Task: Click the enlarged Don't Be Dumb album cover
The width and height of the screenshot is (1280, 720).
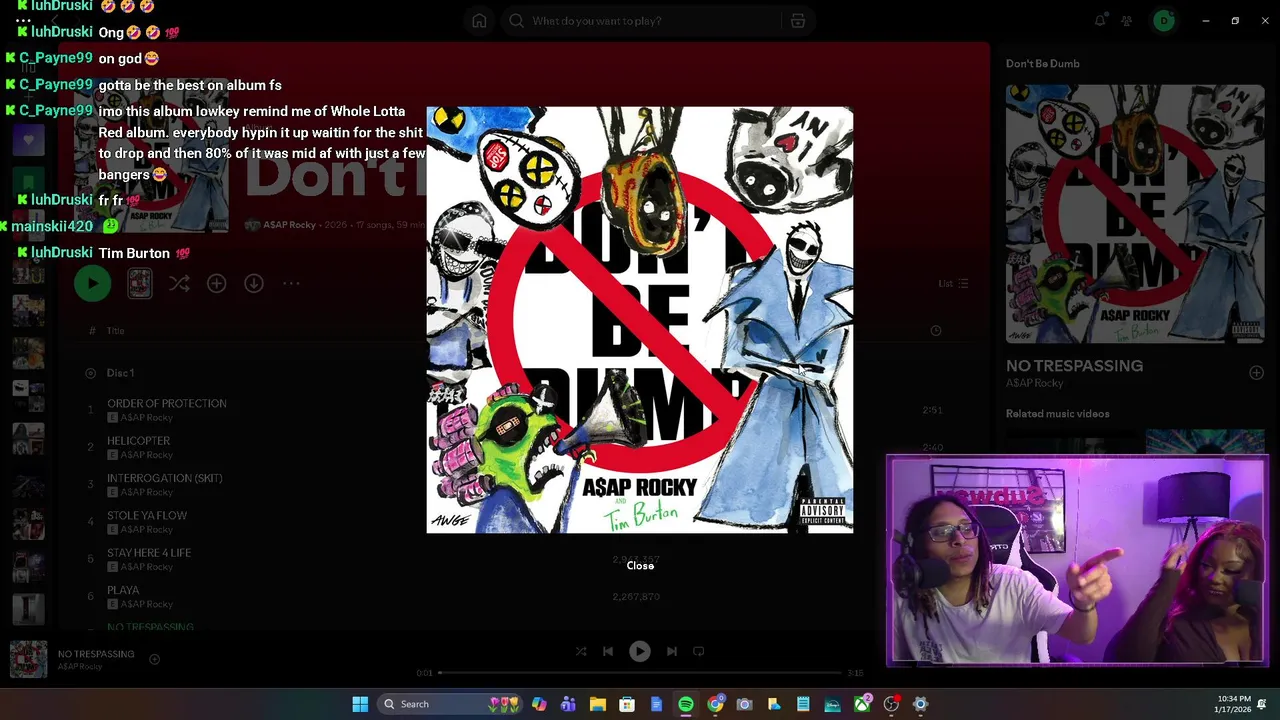Action: (640, 320)
